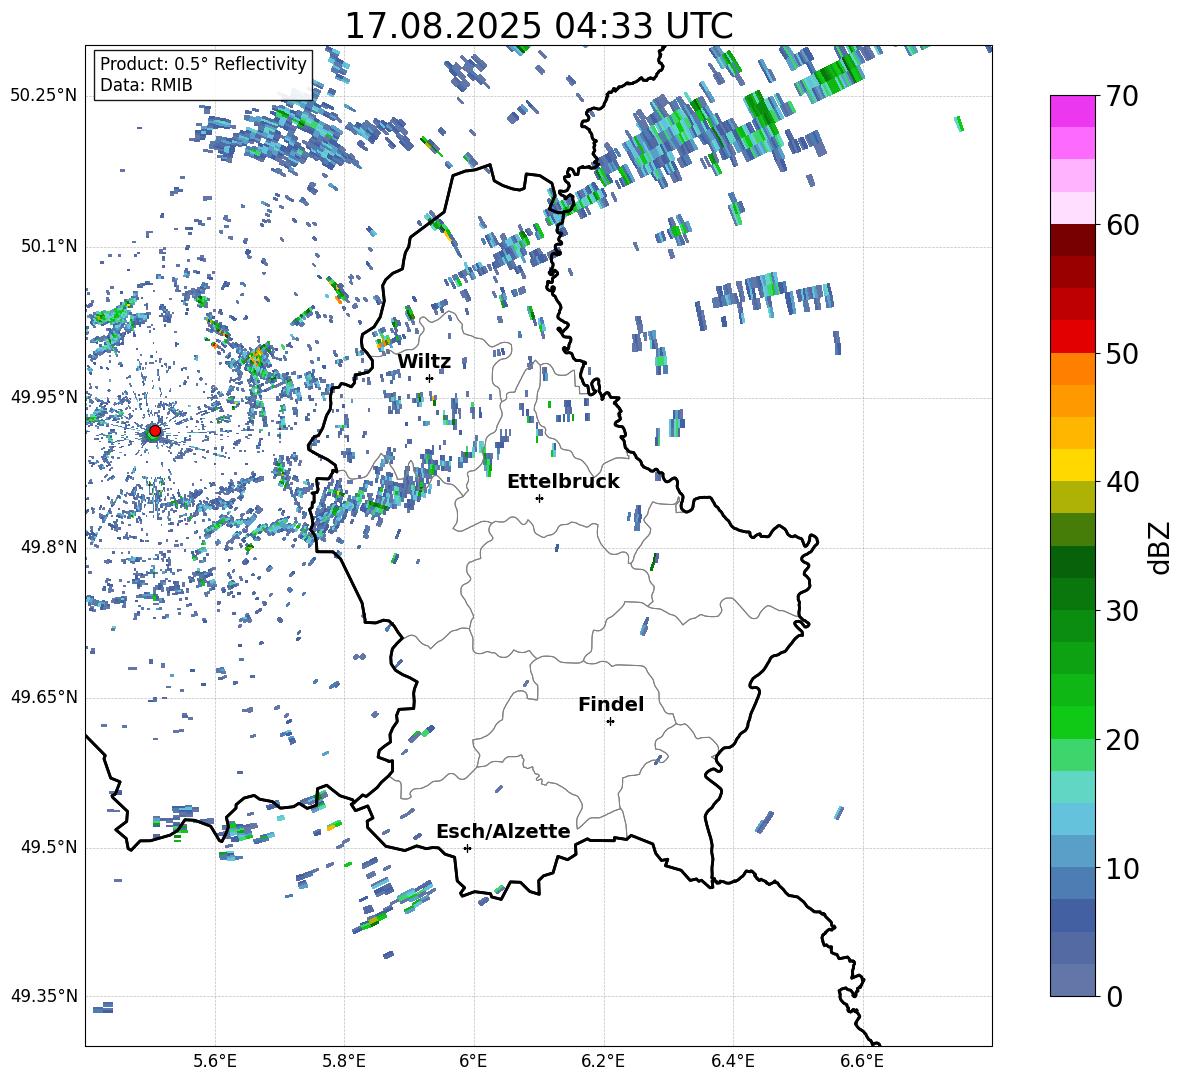
Task: Click the 50.1°N latitude label
Action: (x=48, y=247)
